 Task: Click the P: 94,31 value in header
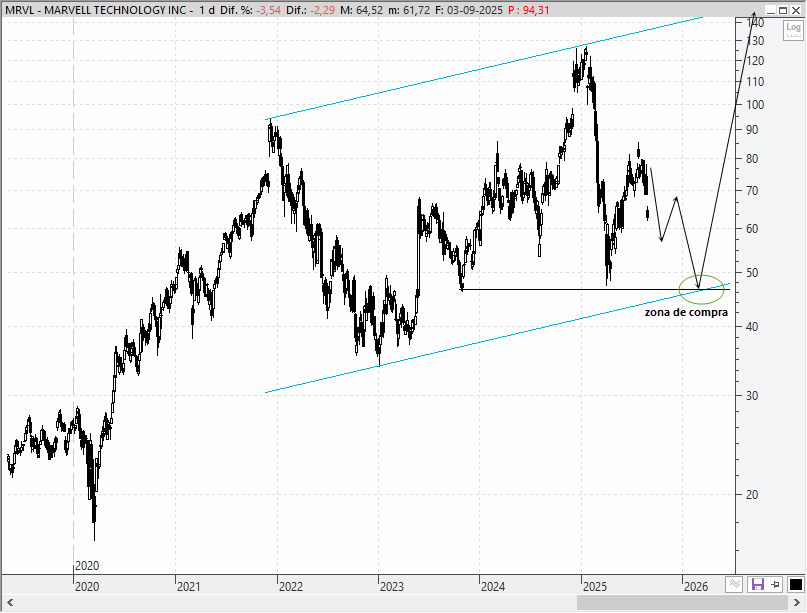[529, 10]
